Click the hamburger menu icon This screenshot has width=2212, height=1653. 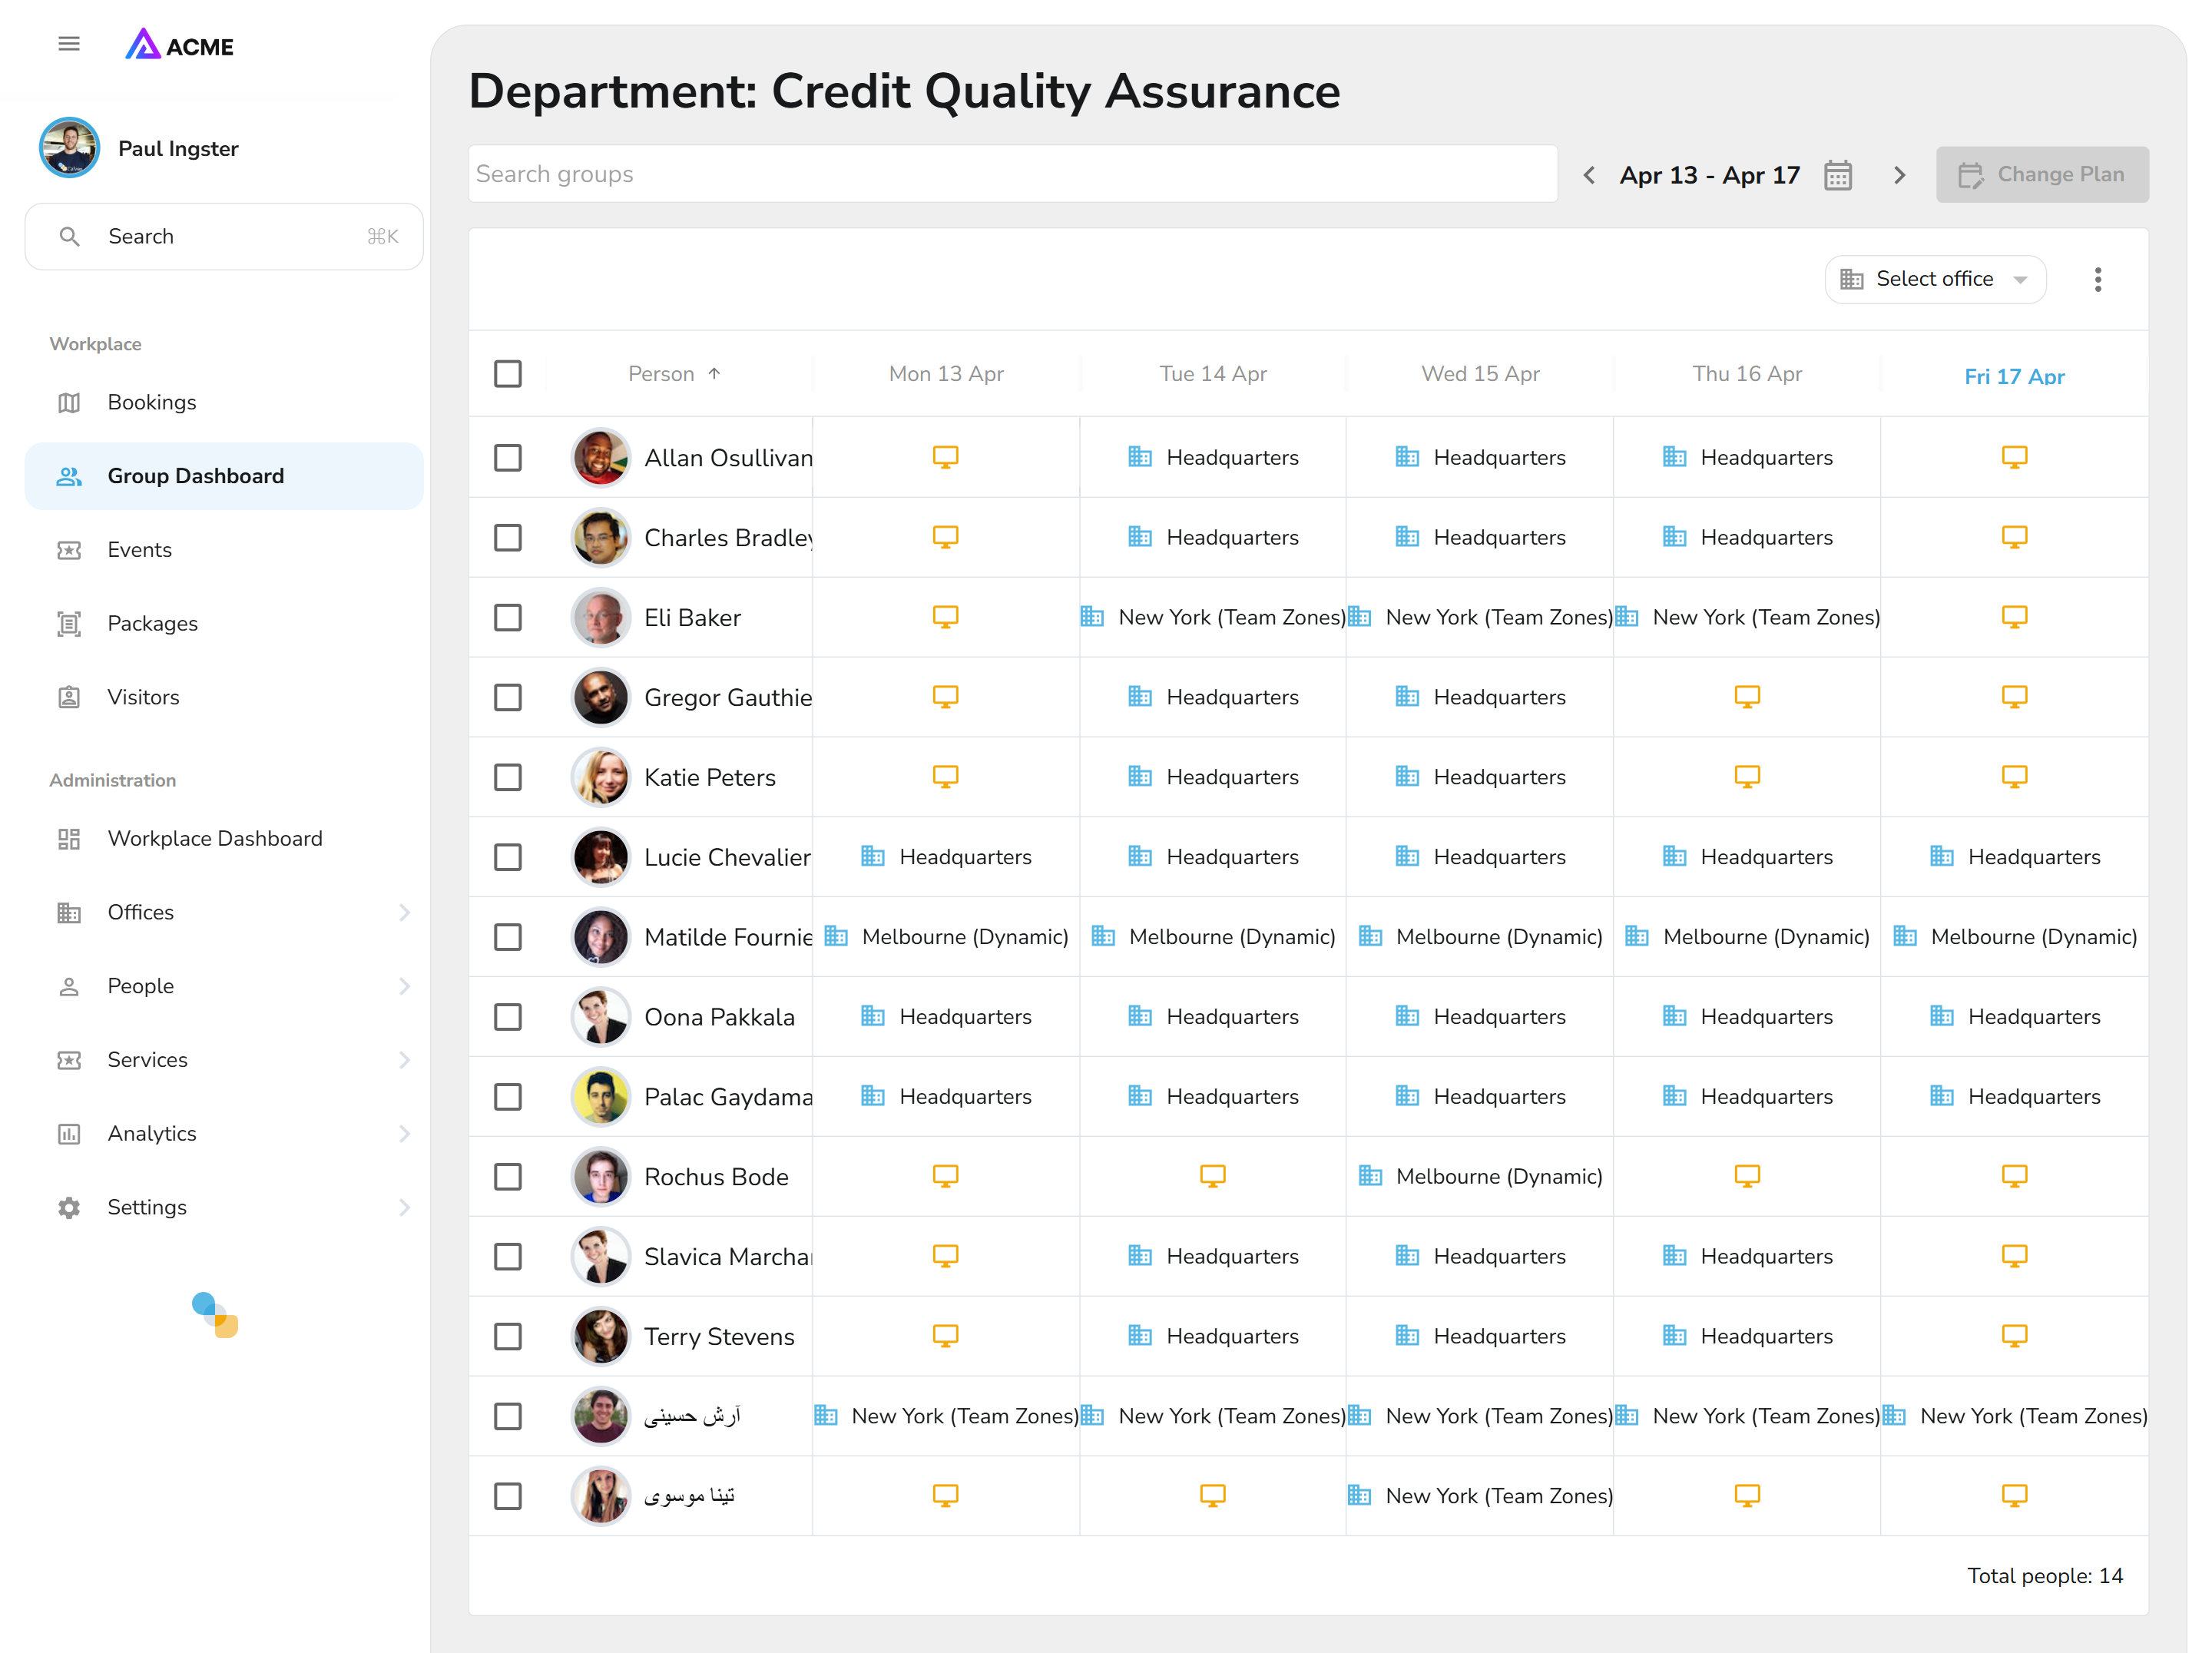click(68, 44)
